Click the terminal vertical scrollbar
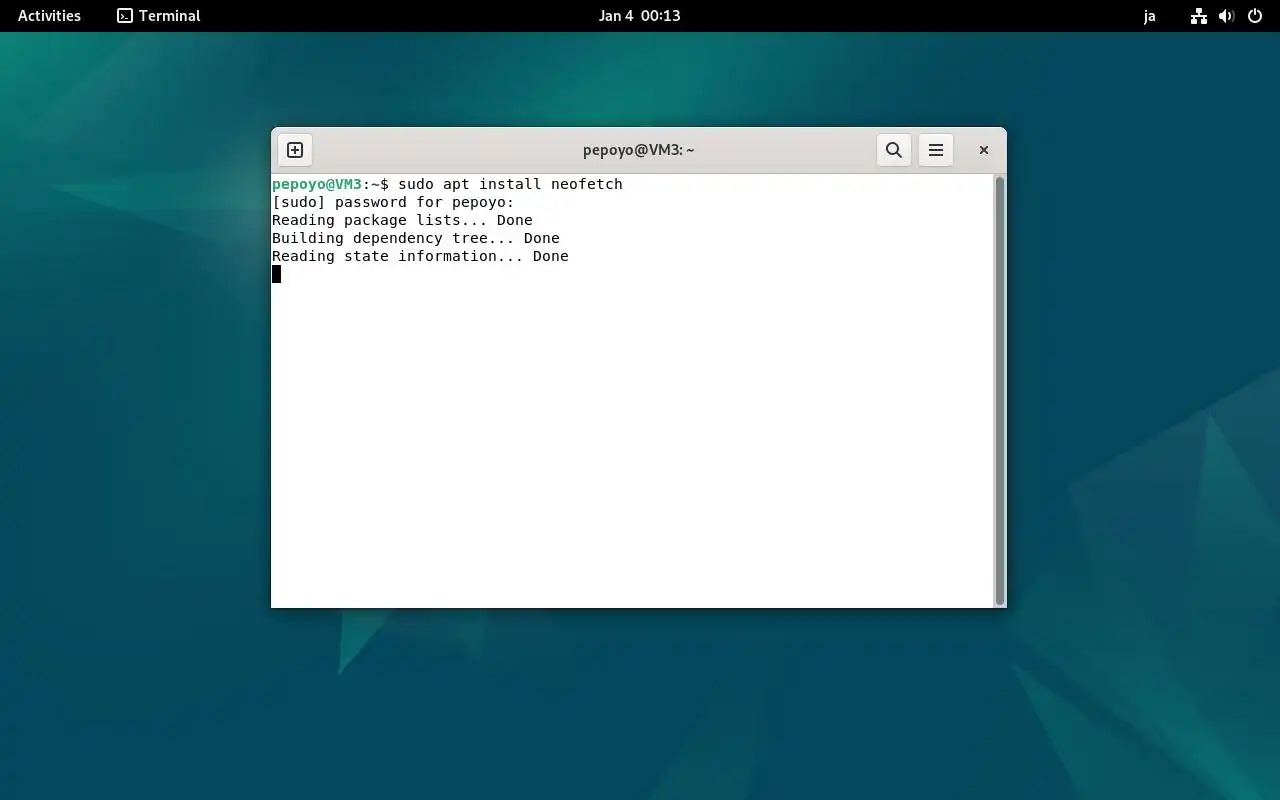This screenshot has height=800, width=1280. [x=999, y=390]
